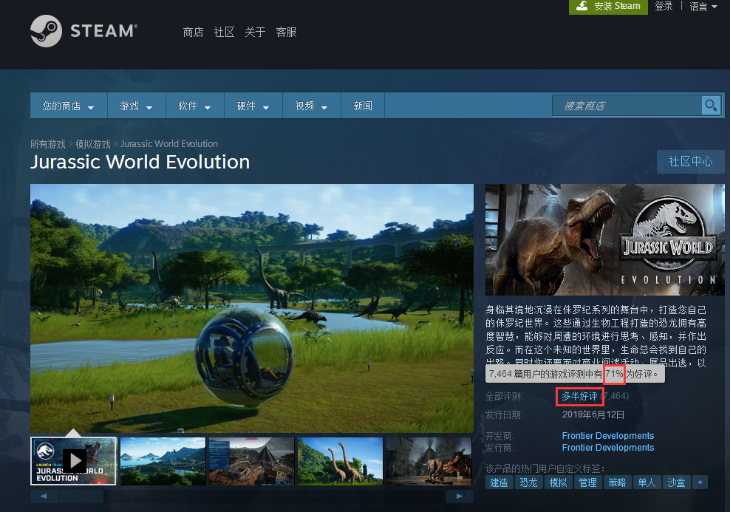Click the search magnifier icon
Screen dimensions: 731x513
pyautogui.click(x=711, y=105)
